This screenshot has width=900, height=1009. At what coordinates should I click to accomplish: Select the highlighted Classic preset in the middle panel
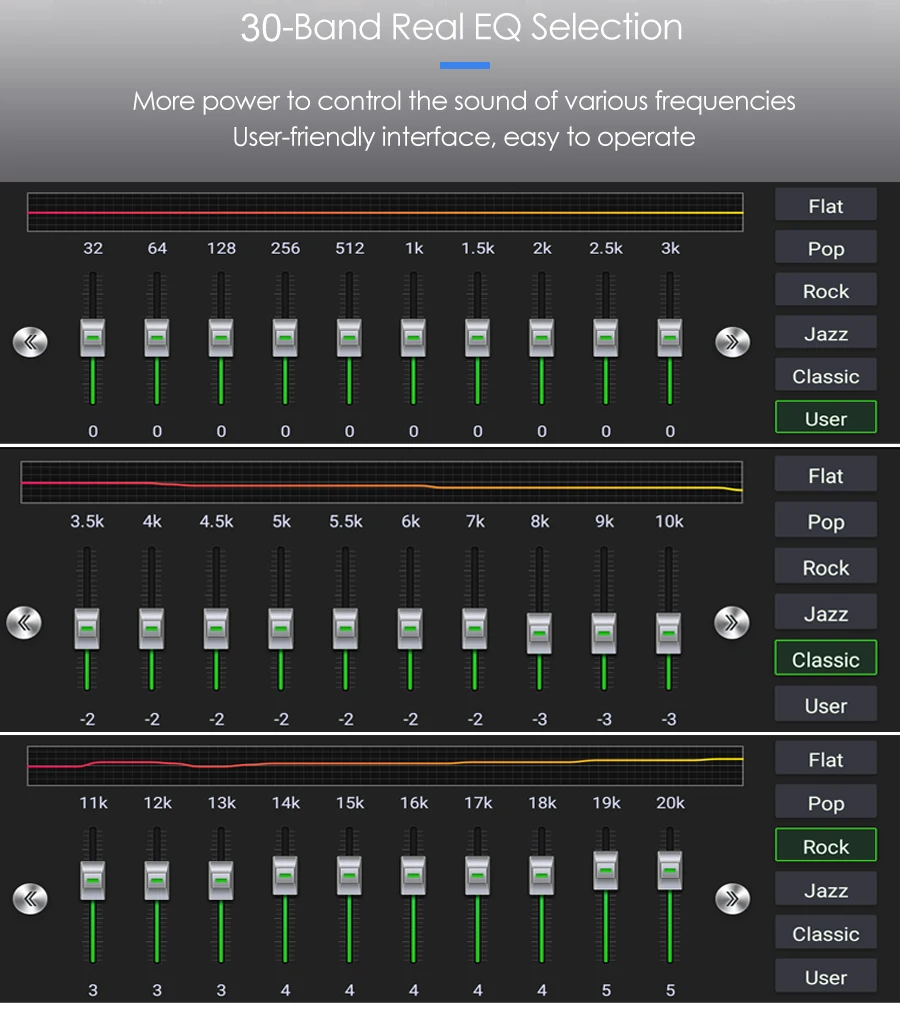[x=825, y=658]
